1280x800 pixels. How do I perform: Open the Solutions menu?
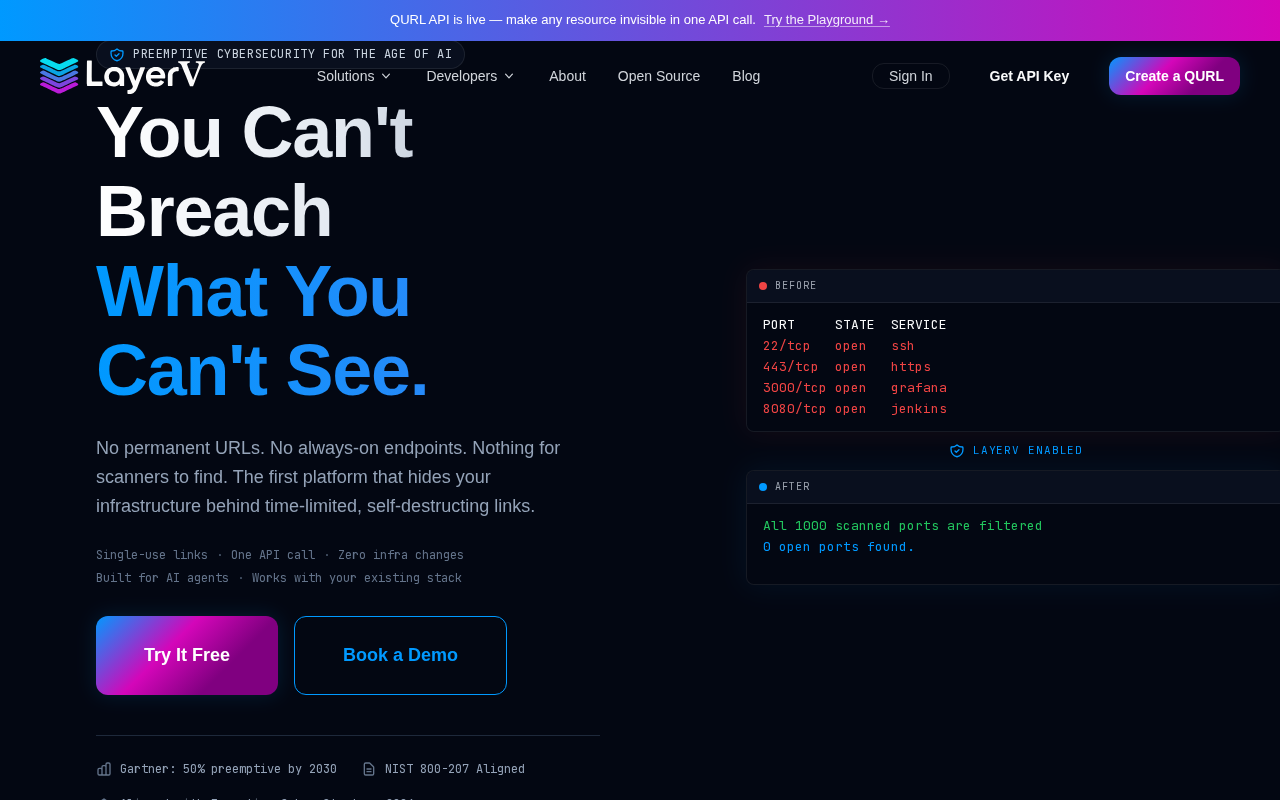tap(354, 76)
